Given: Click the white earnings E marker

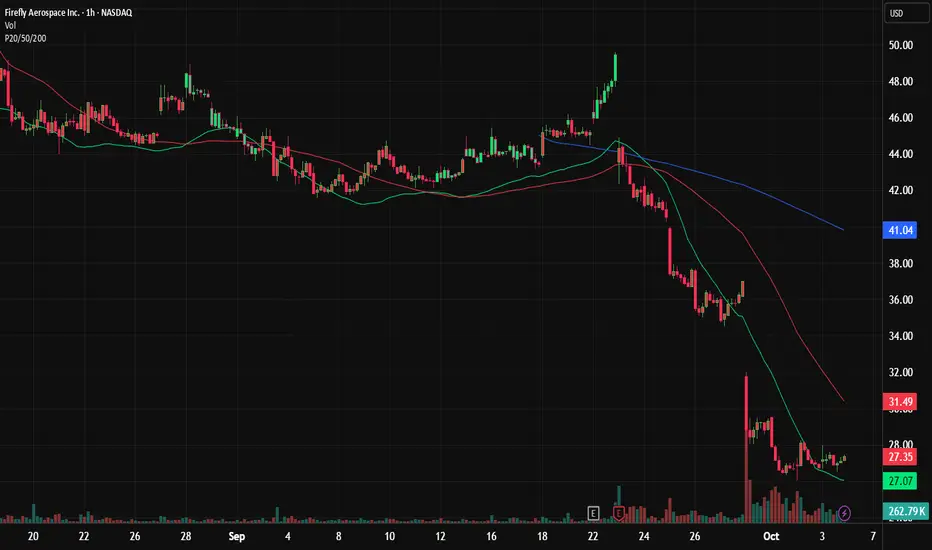Looking at the screenshot, I should [x=593, y=513].
